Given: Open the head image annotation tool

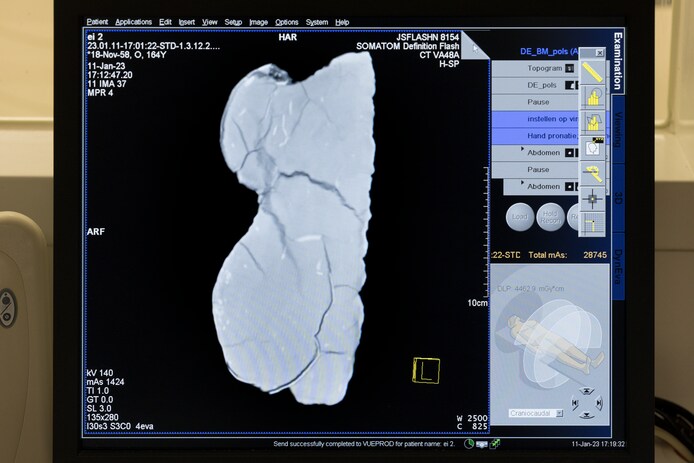Looking at the screenshot, I should point(592,147).
